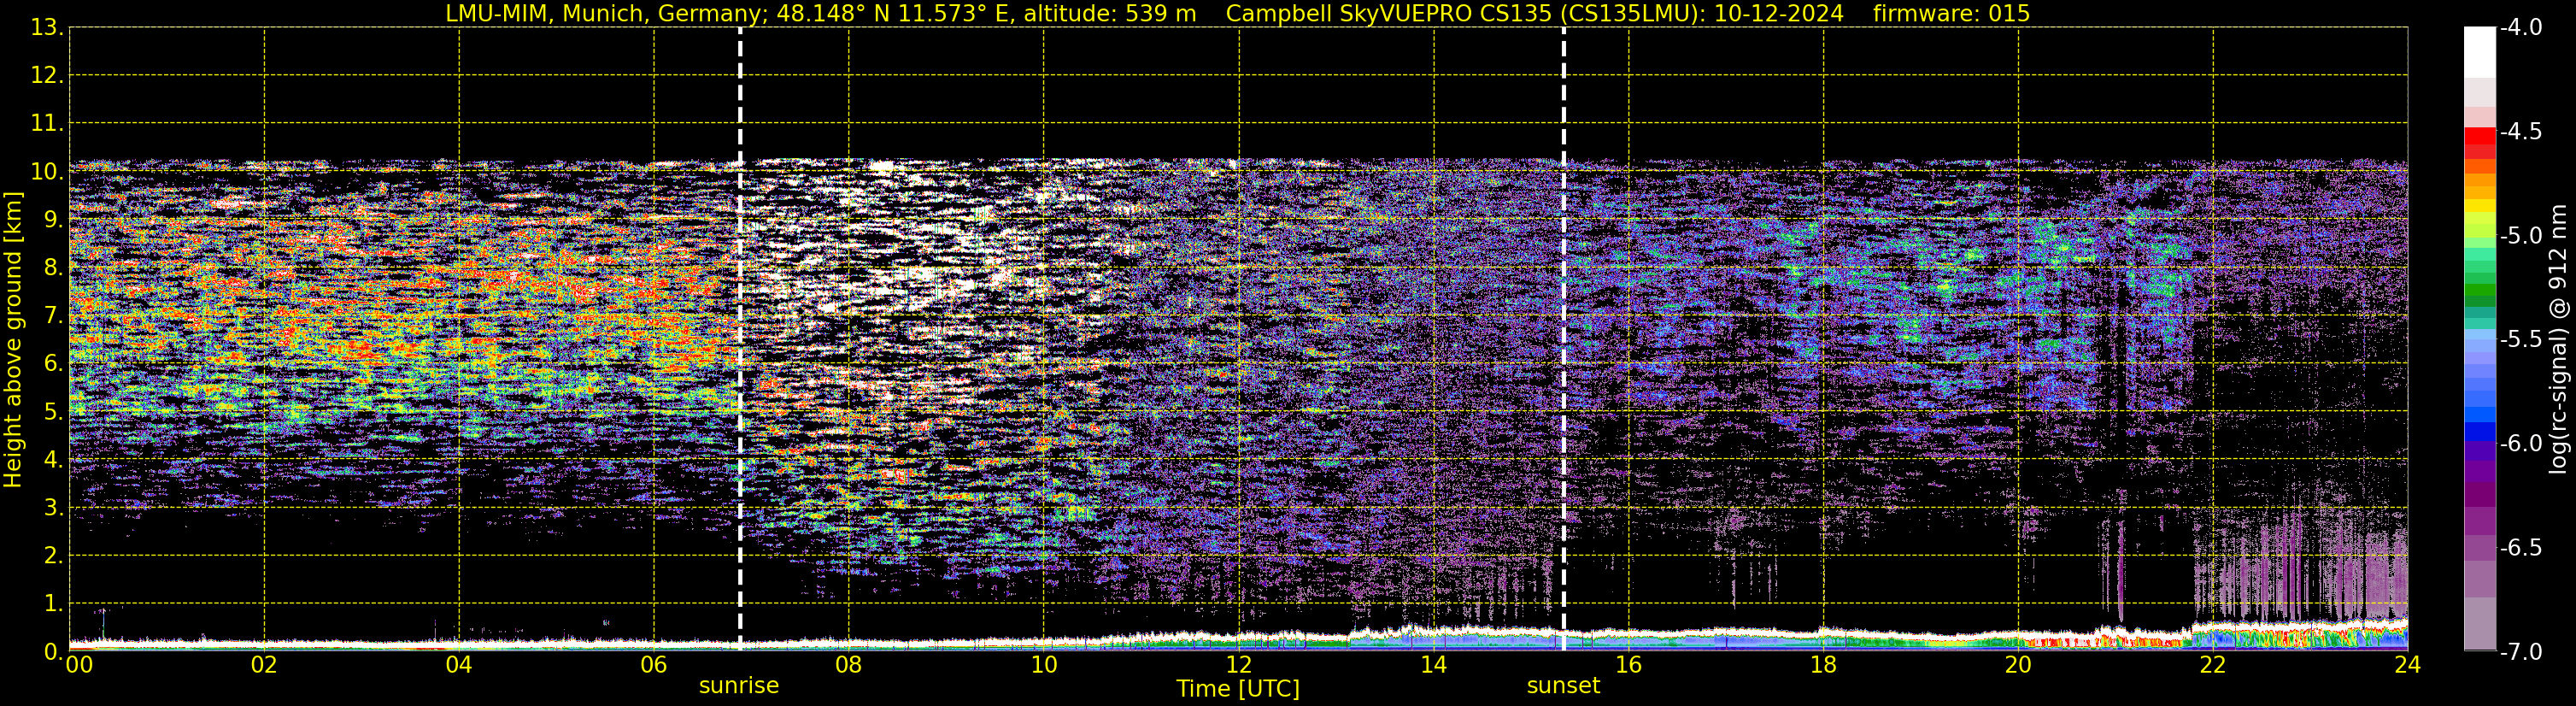
Task: Click the y-axis tick label 2
Action: 52,556
